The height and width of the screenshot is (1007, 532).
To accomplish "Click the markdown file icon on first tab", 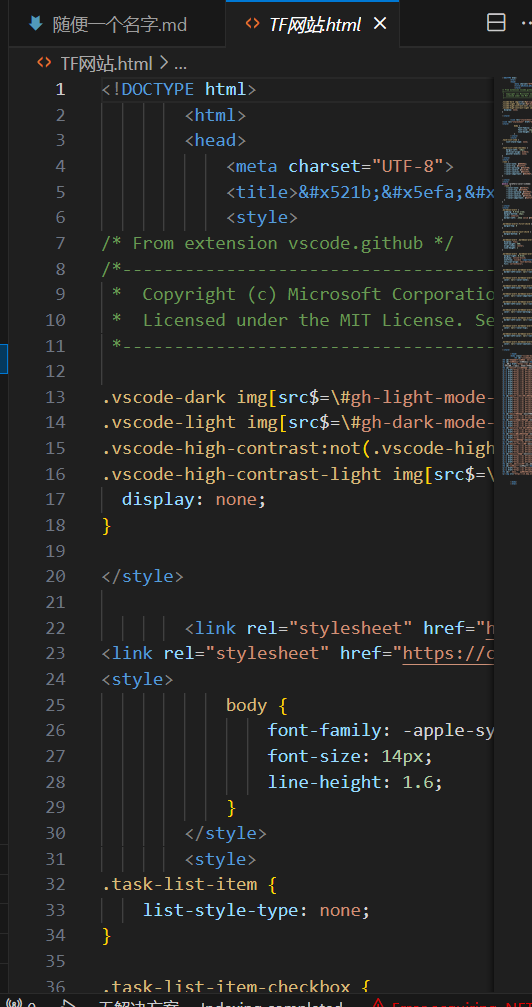I will pyautogui.click(x=35, y=24).
